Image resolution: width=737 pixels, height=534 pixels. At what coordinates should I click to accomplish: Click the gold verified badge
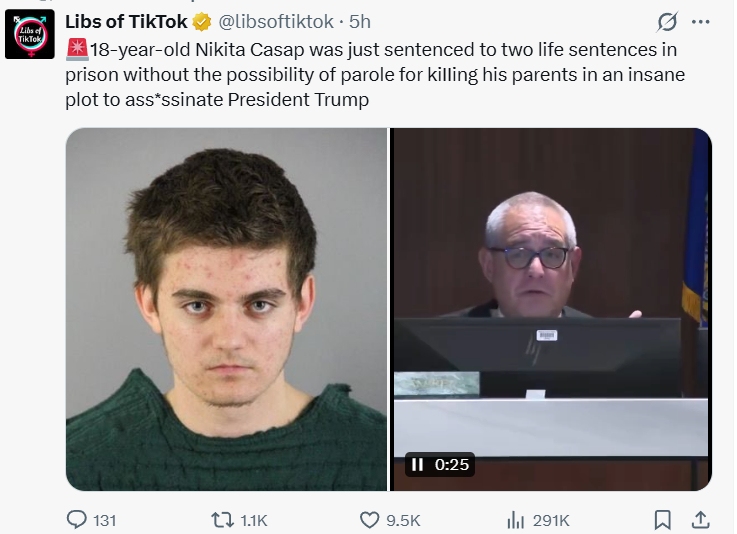[201, 21]
